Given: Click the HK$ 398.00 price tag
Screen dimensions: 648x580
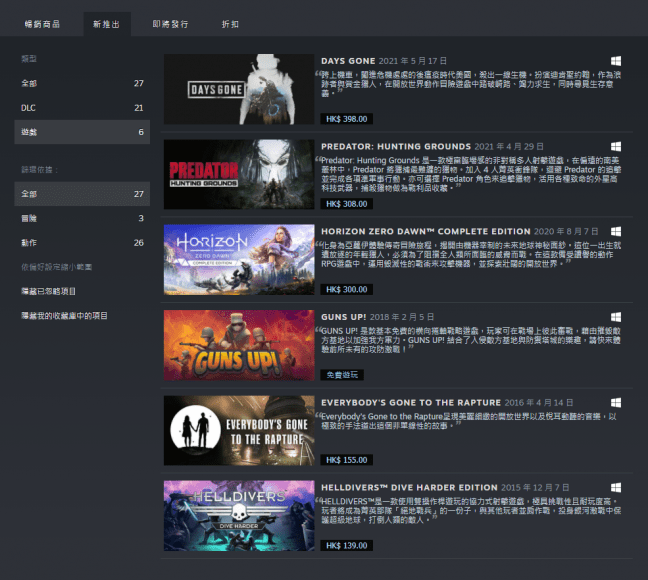Looking at the screenshot, I should click(x=346, y=119).
